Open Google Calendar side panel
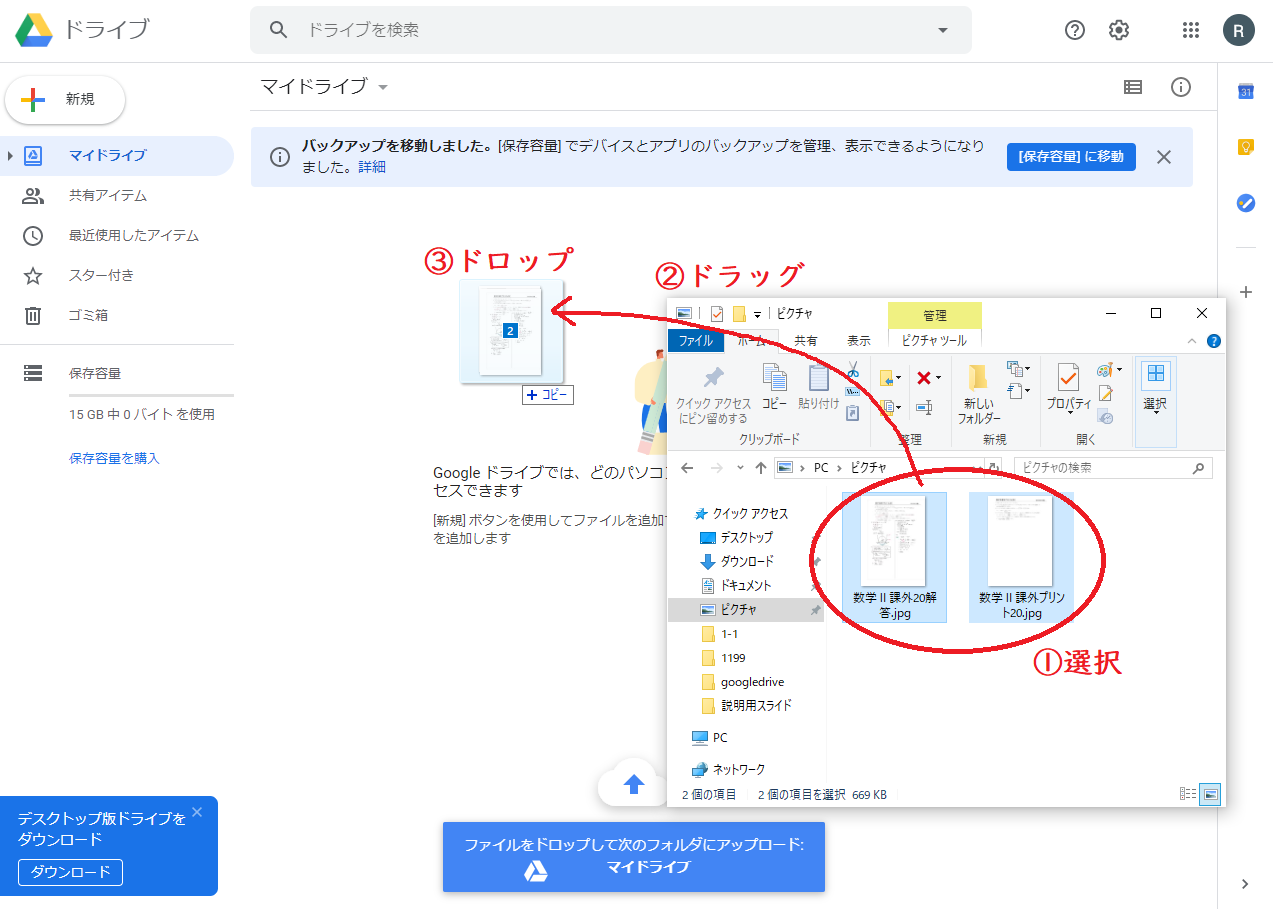 click(1246, 92)
